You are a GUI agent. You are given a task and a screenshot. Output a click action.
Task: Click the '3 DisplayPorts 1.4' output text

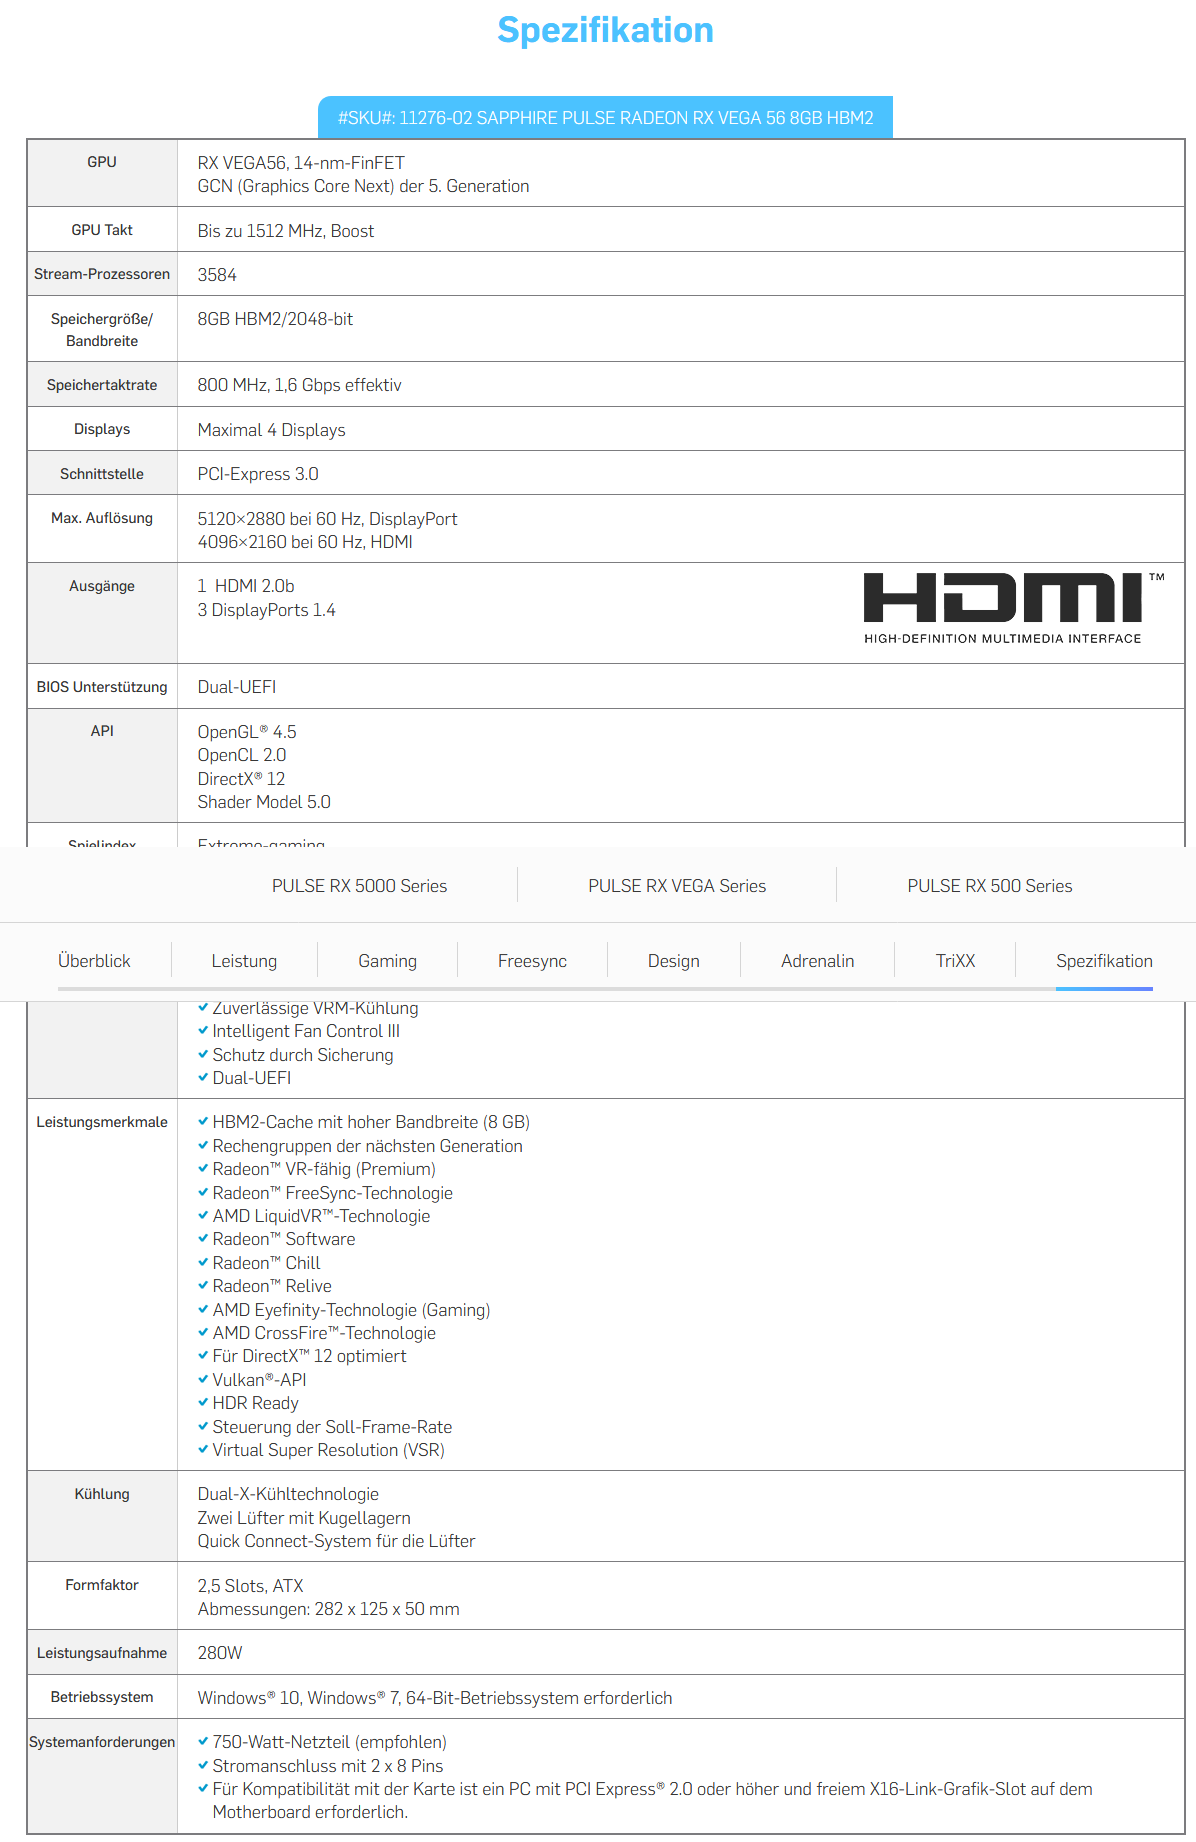(266, 610)
